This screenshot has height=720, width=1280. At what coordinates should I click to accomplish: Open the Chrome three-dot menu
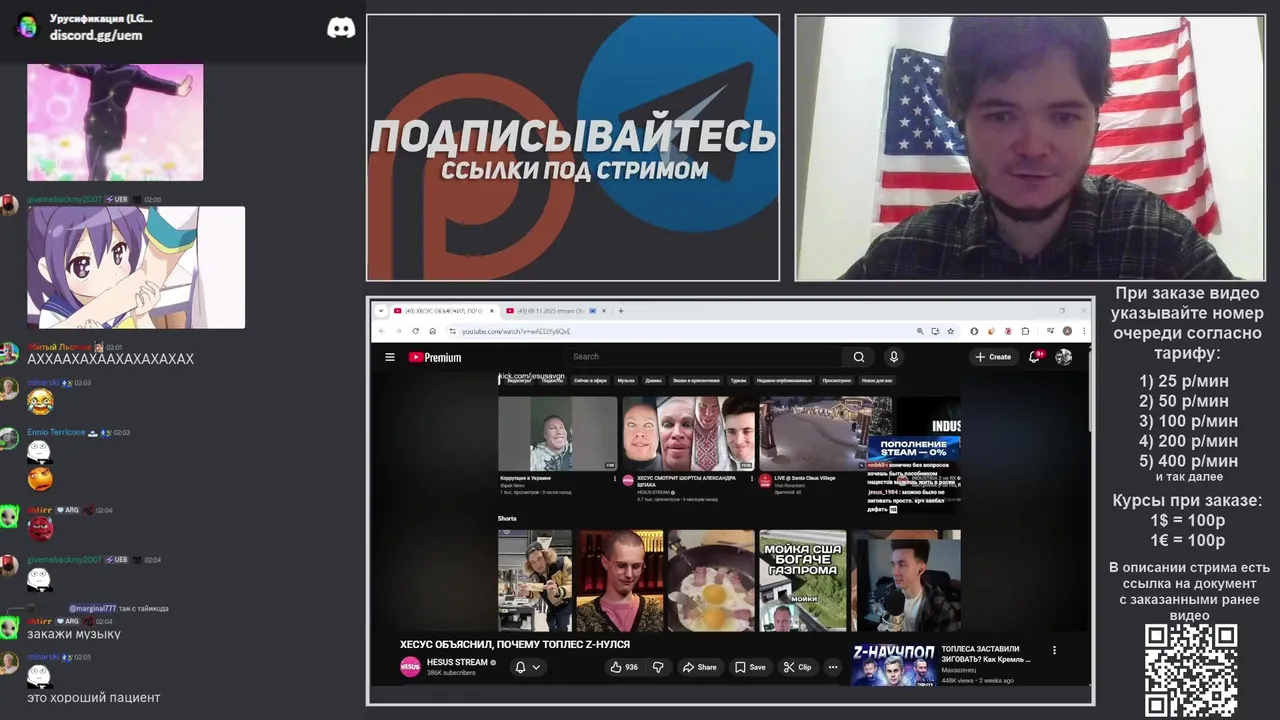click(x=1083, y=331)
